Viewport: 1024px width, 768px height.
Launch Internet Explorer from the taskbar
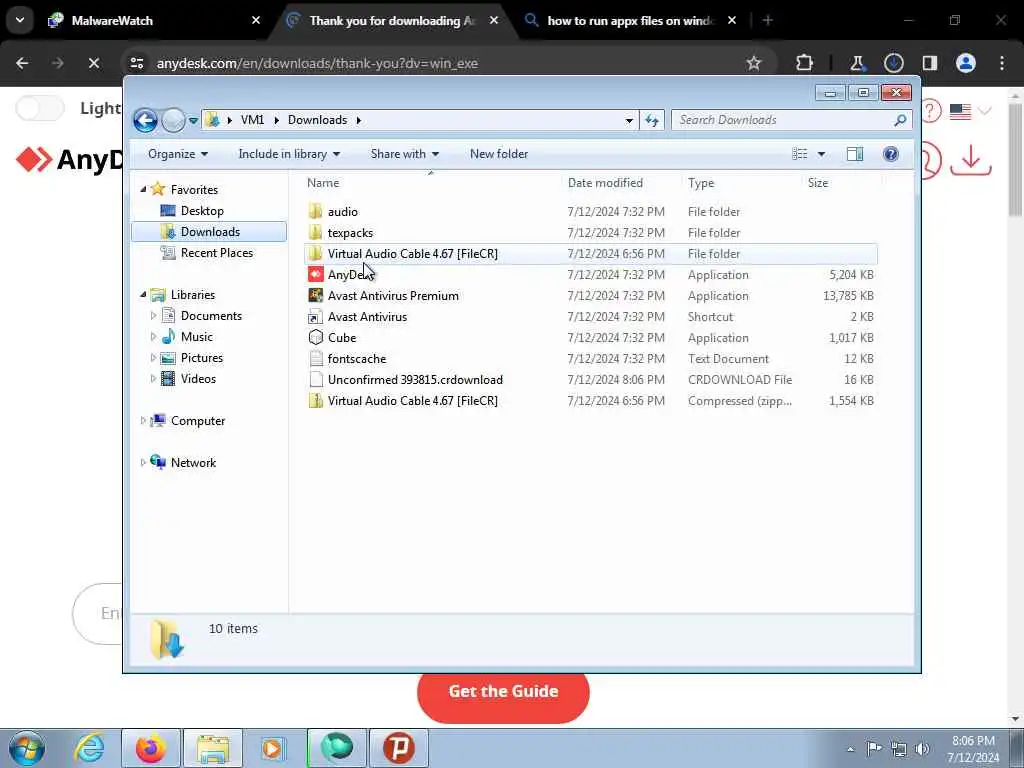89,748
